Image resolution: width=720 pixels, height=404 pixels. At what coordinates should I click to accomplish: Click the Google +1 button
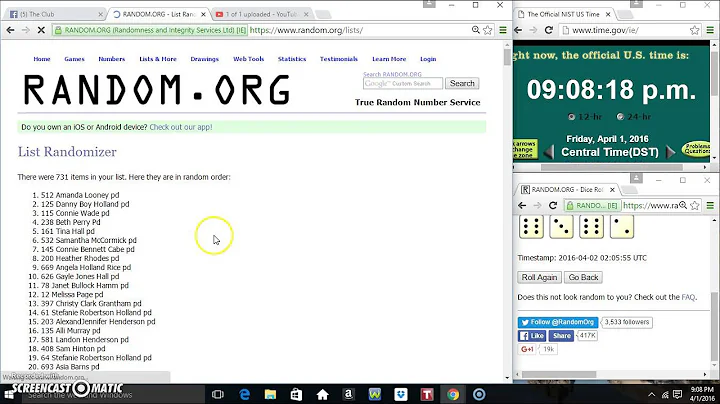tap(528, 349)
